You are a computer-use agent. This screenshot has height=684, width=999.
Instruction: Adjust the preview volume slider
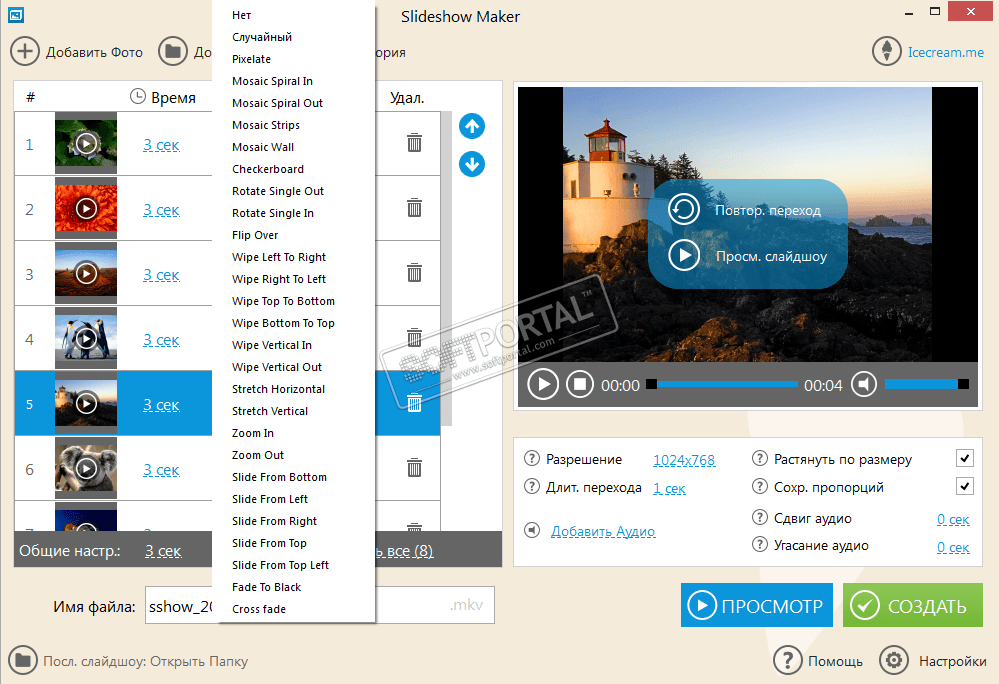(x=927, y=383)
